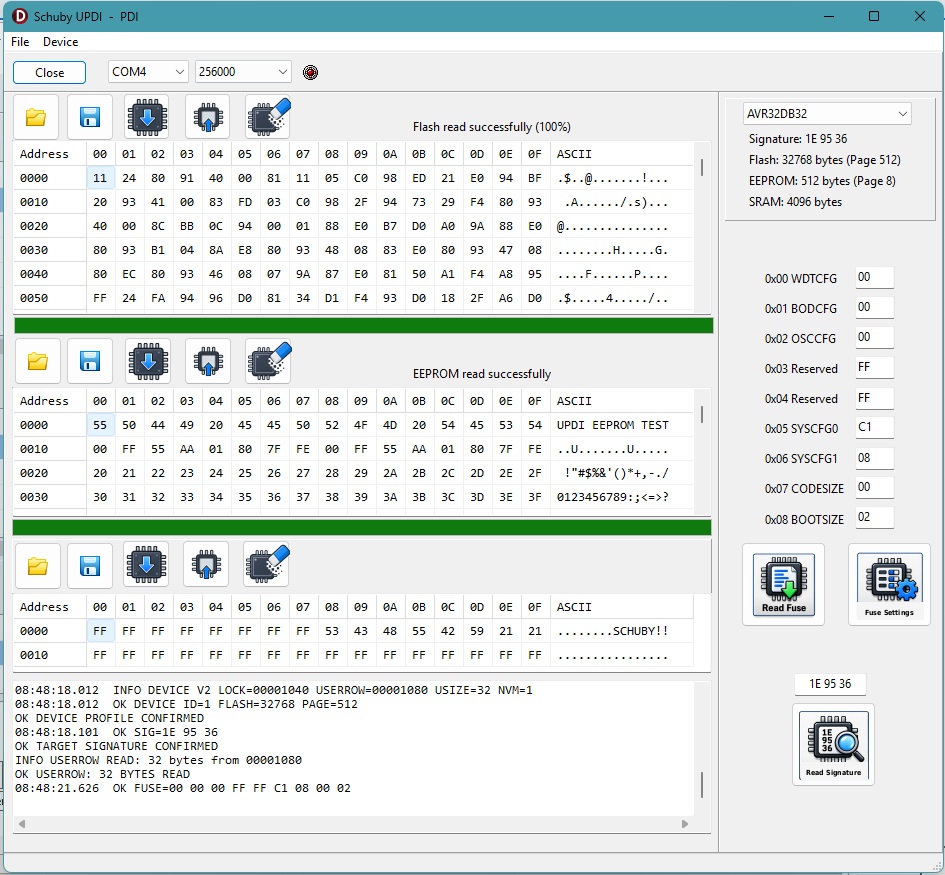945x875 pixels.
Task: Click the 0x06 SYSCFG1 field showing 08
Action: 874,458
